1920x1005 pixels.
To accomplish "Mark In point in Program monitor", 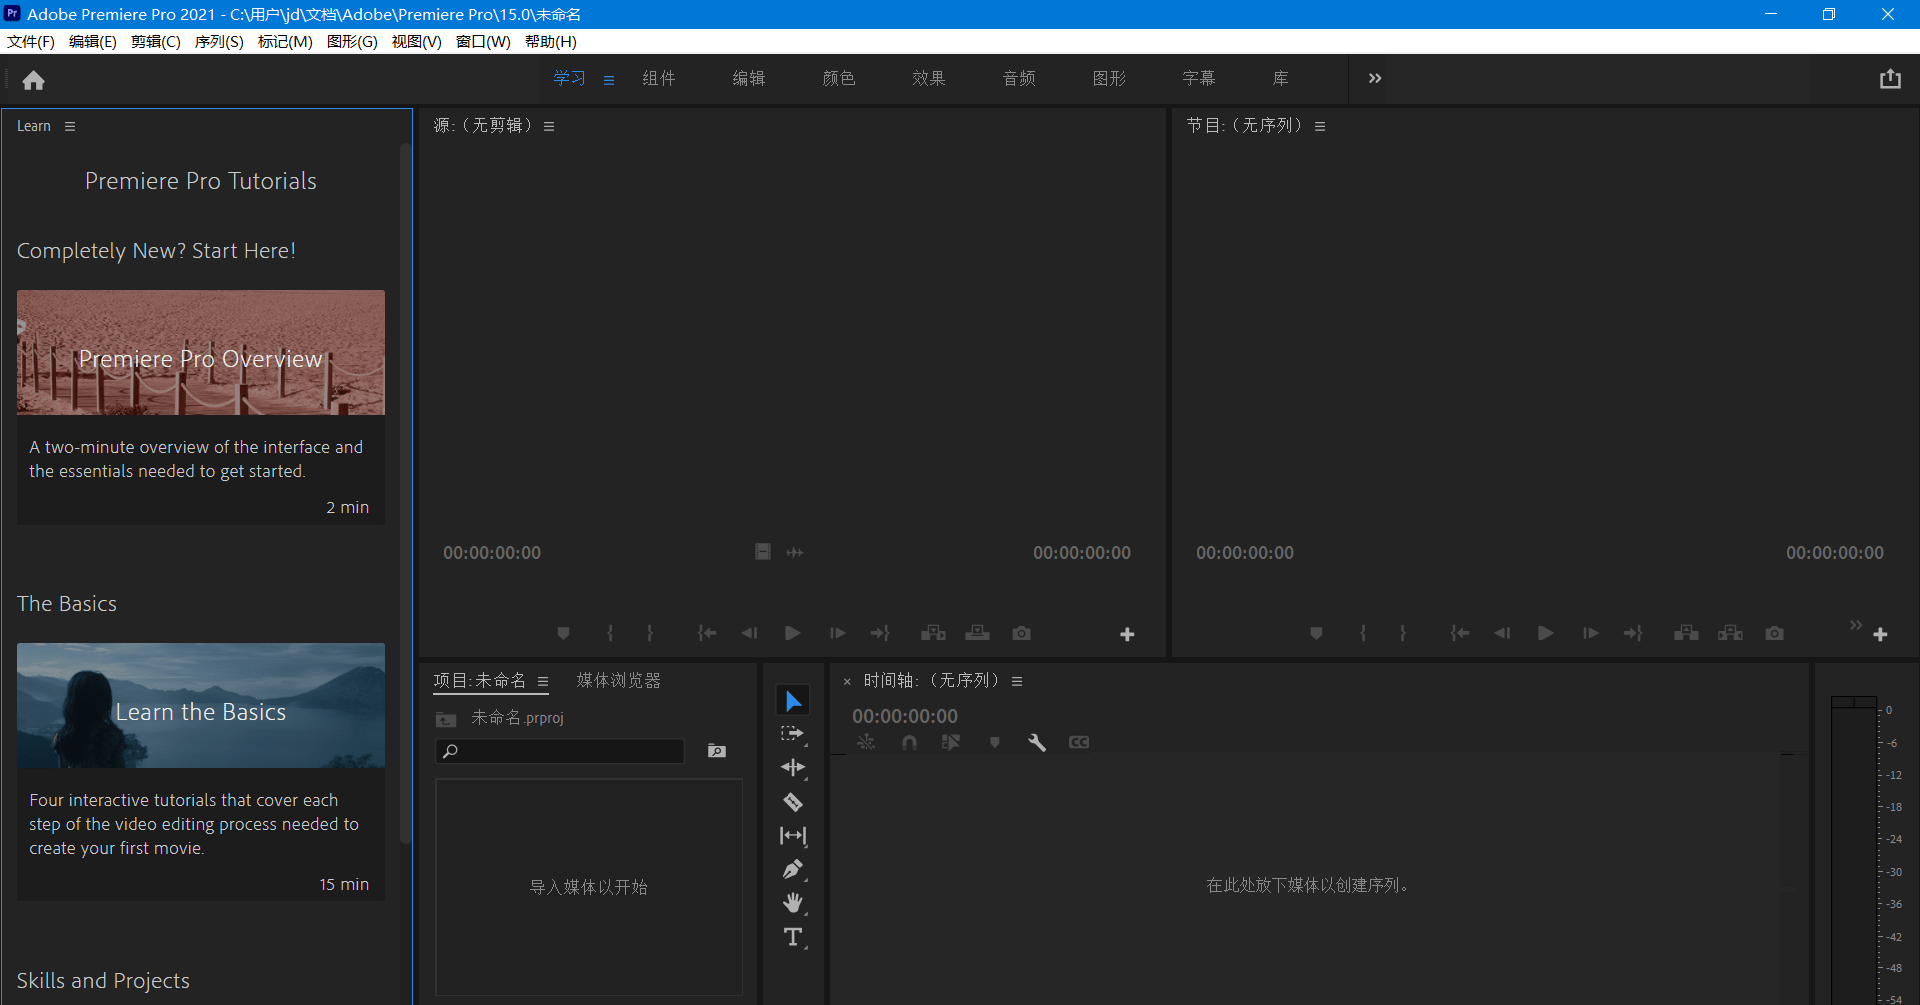I will click(x=1363, y=633).
